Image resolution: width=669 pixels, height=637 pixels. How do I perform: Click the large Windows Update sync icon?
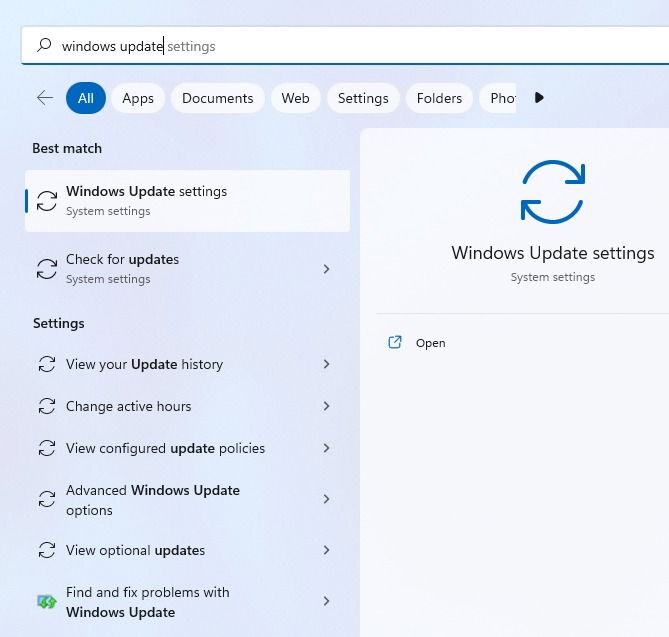552,192
